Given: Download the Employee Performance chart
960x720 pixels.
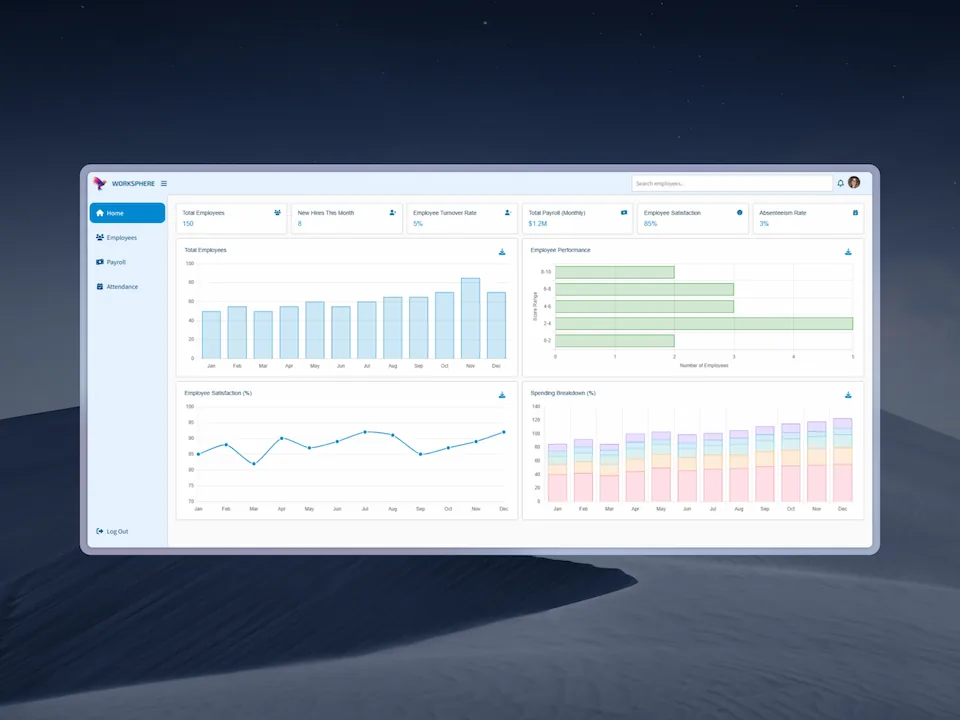Looking at the screenshot, I should click(x=848, y=252).
